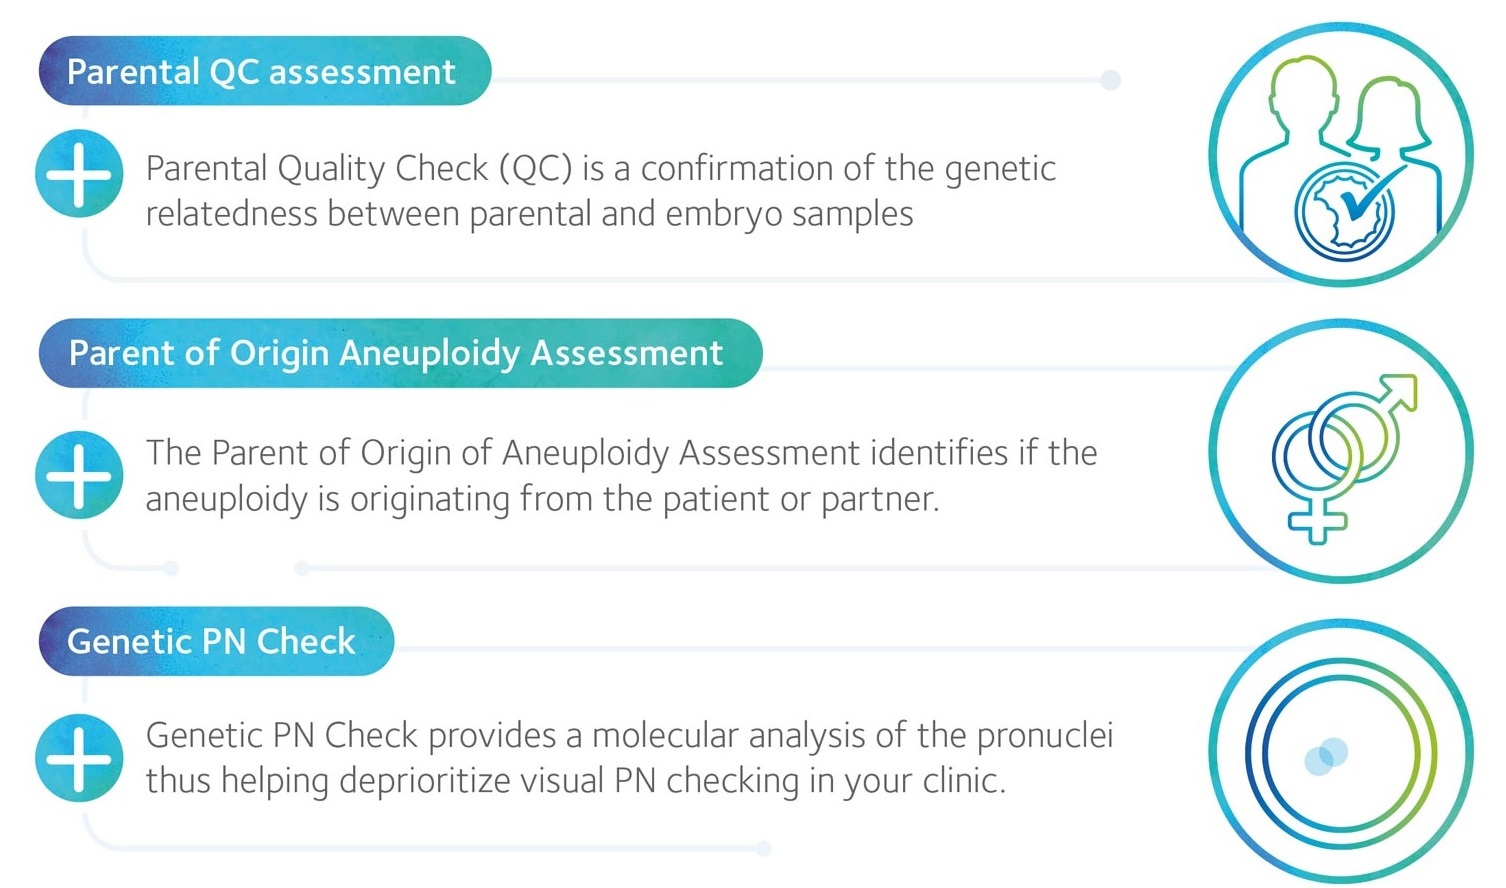Click the female symbol cross
The width and height of the screenshot is (1506, 888).
1317,520
